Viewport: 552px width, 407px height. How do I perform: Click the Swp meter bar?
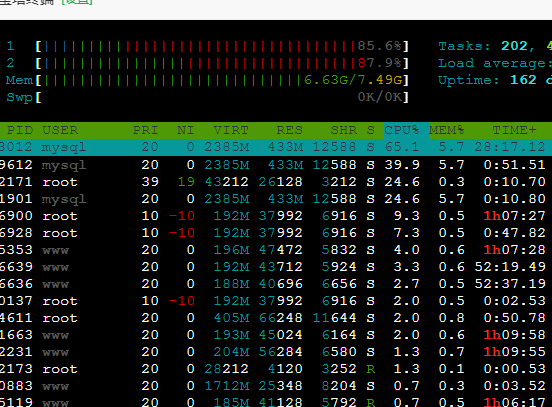[x=222, y=97]
